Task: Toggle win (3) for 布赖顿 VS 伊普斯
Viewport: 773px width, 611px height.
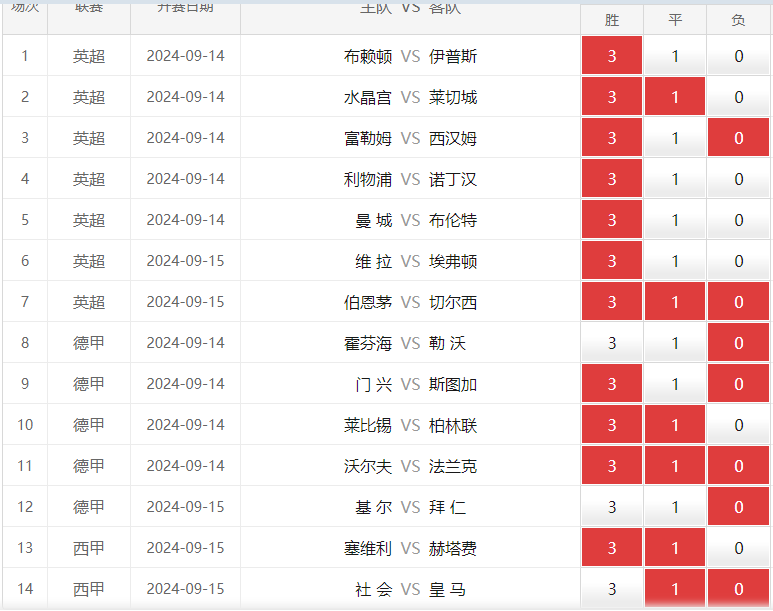Action: [612, 55]
